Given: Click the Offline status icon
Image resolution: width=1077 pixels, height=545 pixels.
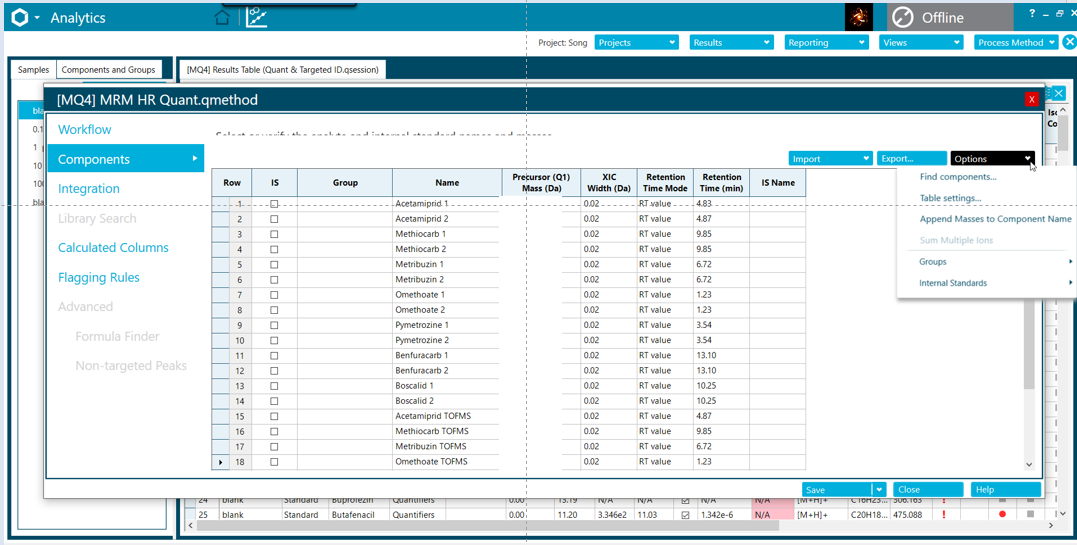Looking at the screenshot, I should point(903,18).
